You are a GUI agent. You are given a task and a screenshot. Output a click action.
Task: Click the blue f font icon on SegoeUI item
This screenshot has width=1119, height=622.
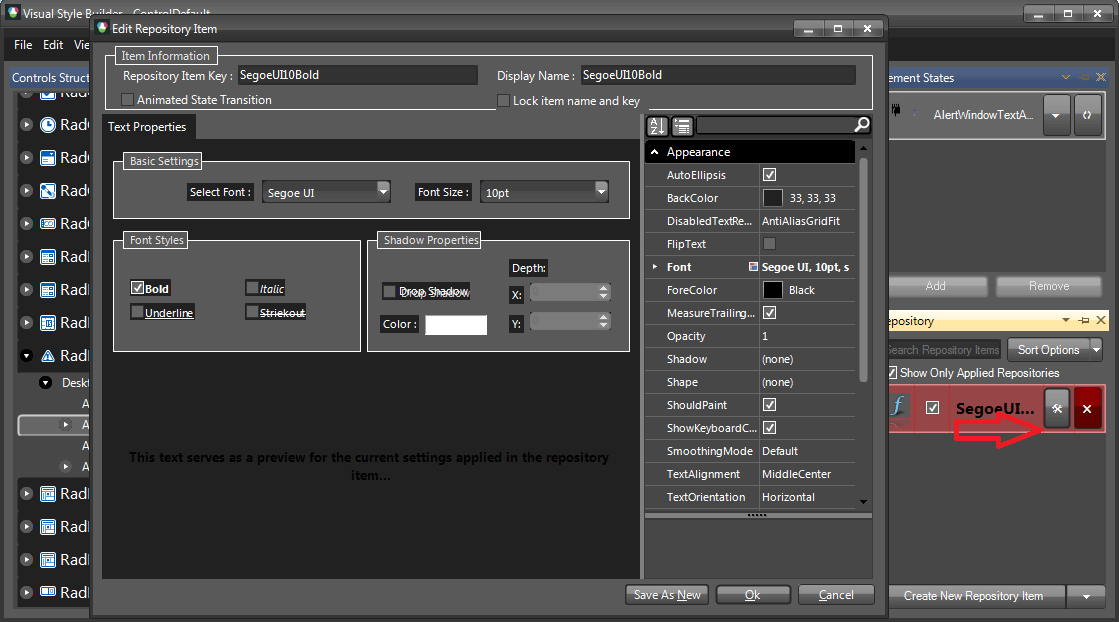click(x=897, y=408)
